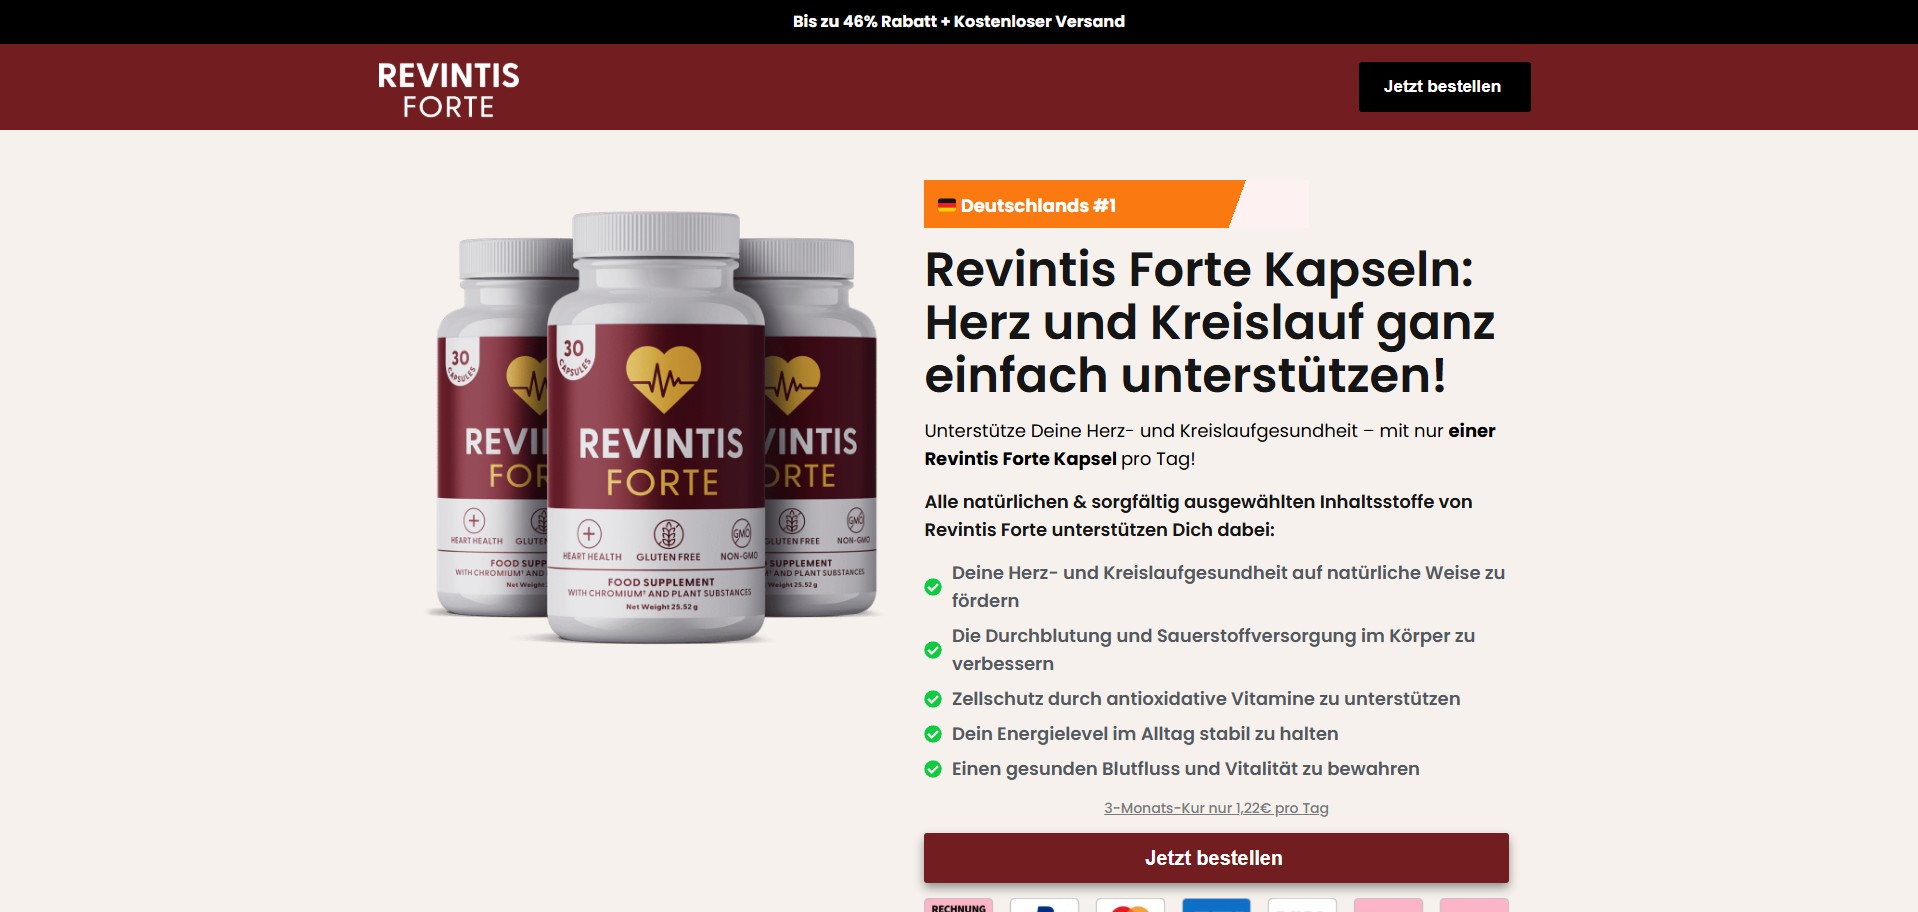This screenshot has width=1918, height=912.
Task: Click the green checkmark beside Einen gesunden Blutfluss
Action: [x=933, y=769]
